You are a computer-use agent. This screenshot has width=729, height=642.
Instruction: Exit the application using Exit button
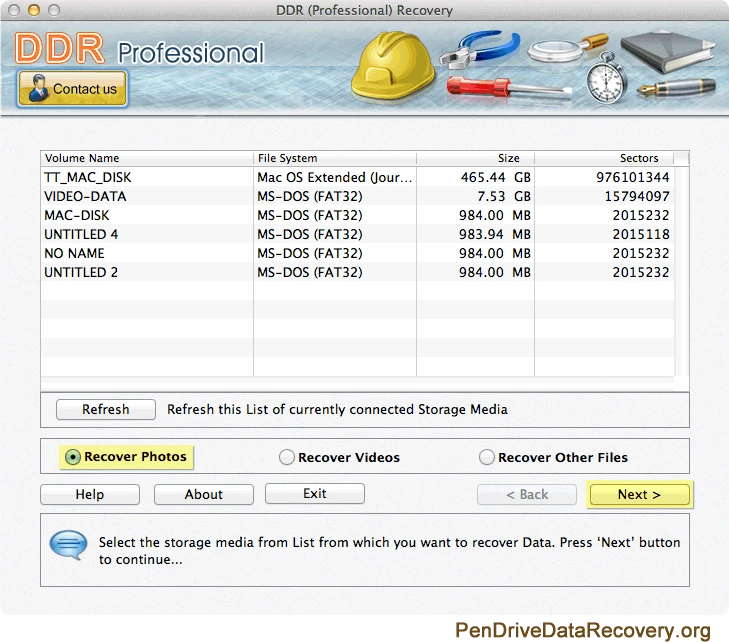[315, 493]
